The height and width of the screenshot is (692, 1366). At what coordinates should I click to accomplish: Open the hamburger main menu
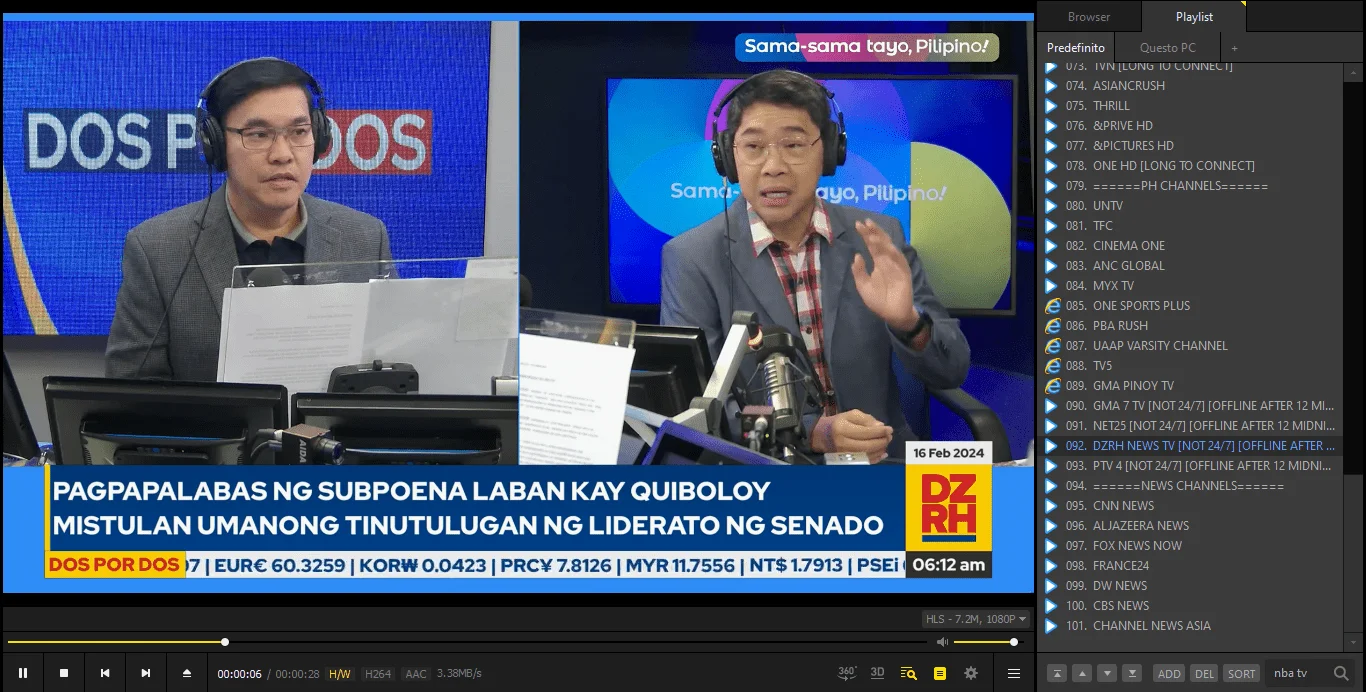pos(1014,673)
